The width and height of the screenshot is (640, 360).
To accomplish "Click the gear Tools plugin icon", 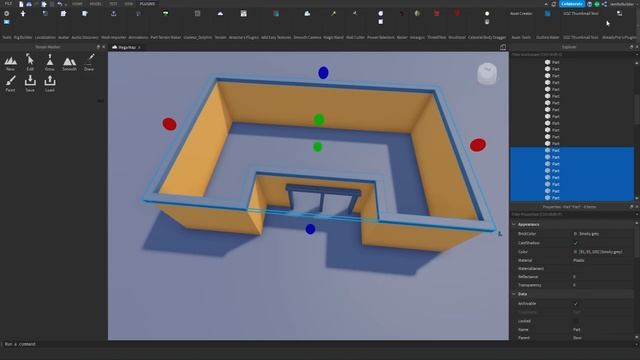I will 7,13.
